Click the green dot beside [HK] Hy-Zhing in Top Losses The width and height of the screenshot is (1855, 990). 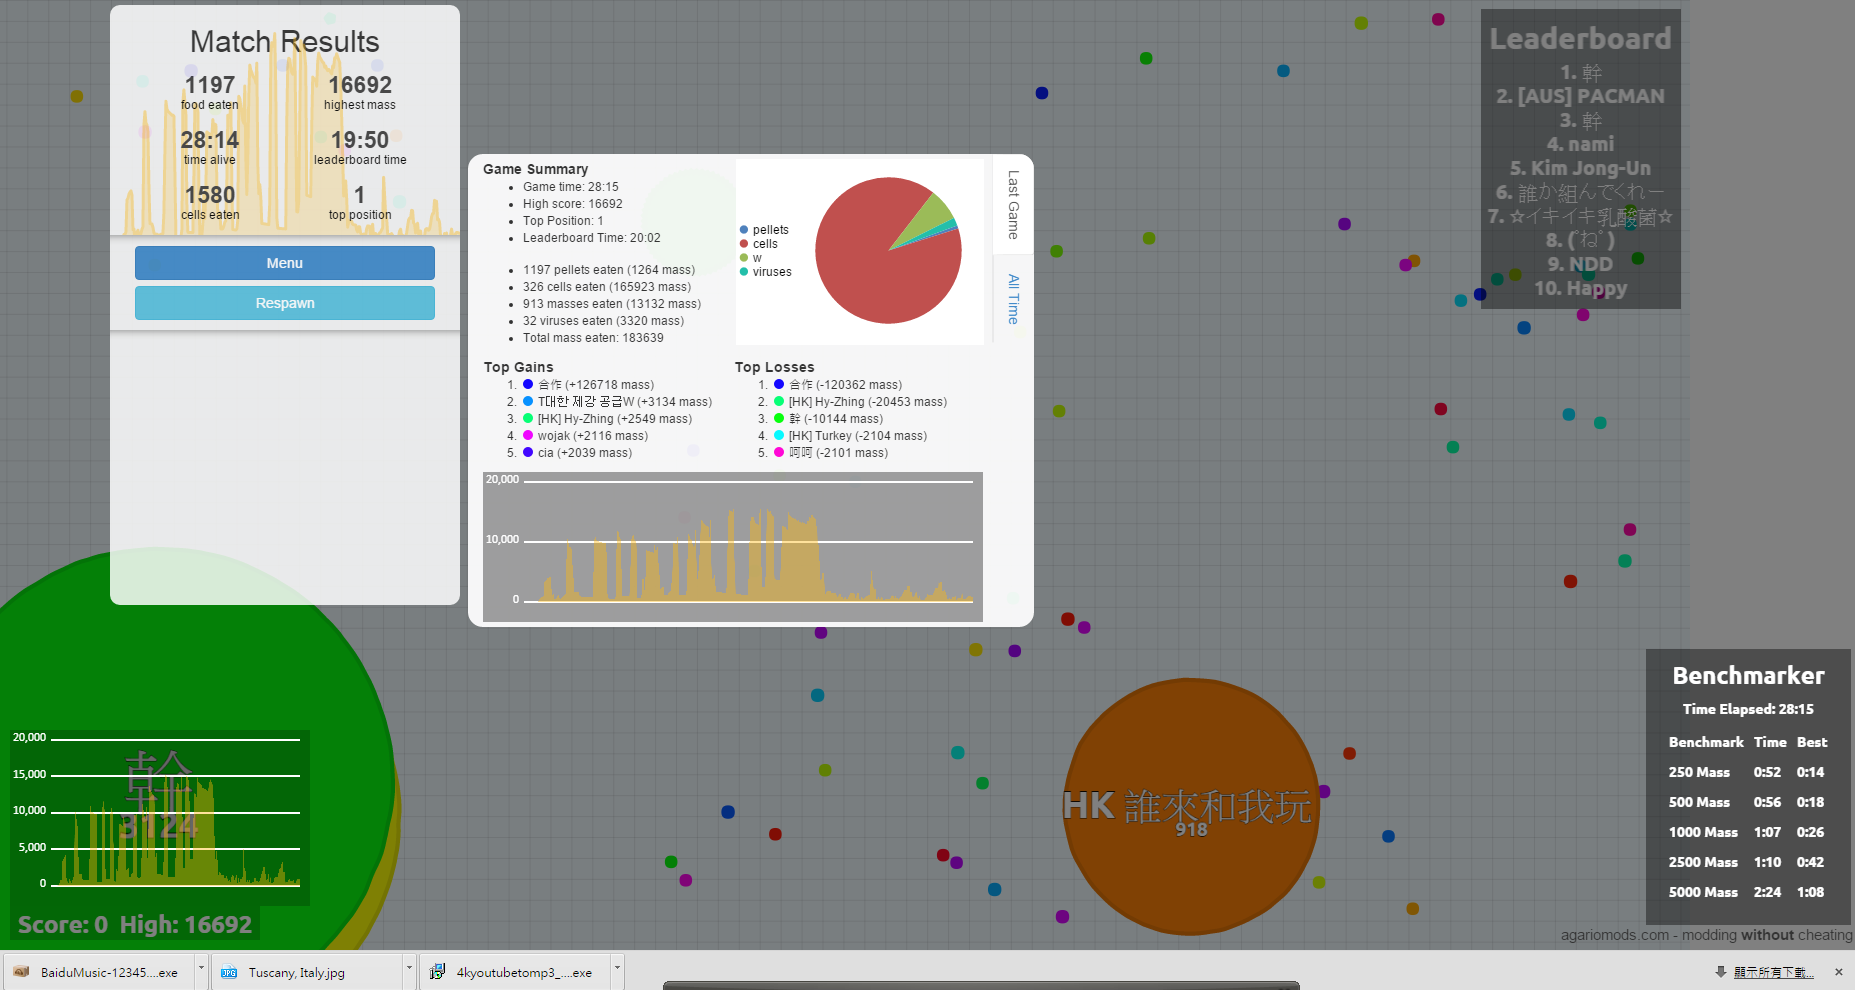[x=777, y=401]
